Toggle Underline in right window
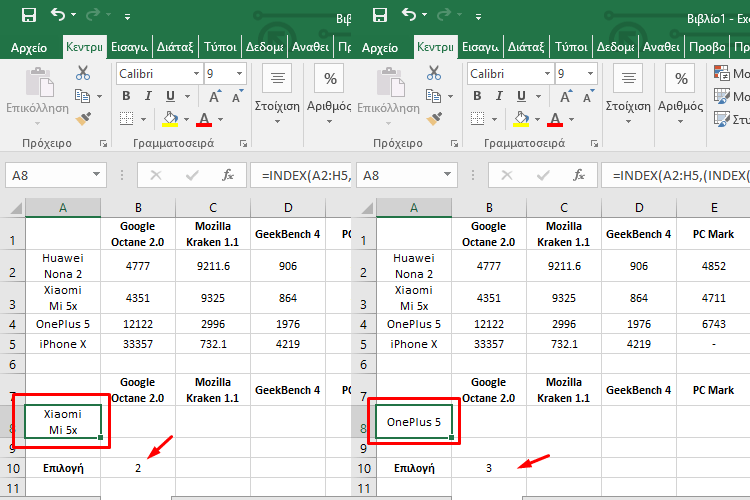Viewport: 750px width, 500px height. (521, 96)
